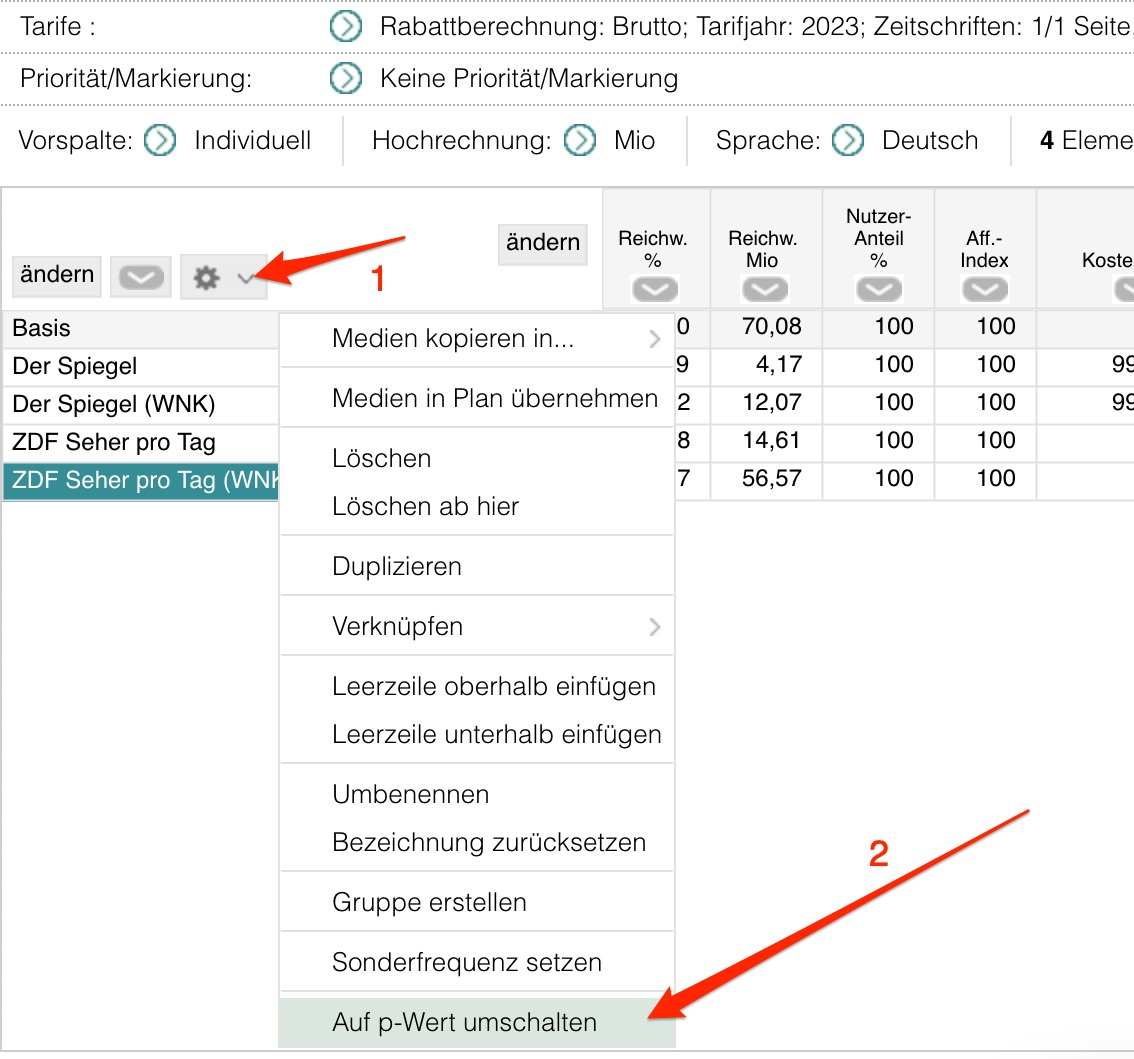
Task: Open dropdown under Aff.-Index column
Action: click(x=985, y=290)
